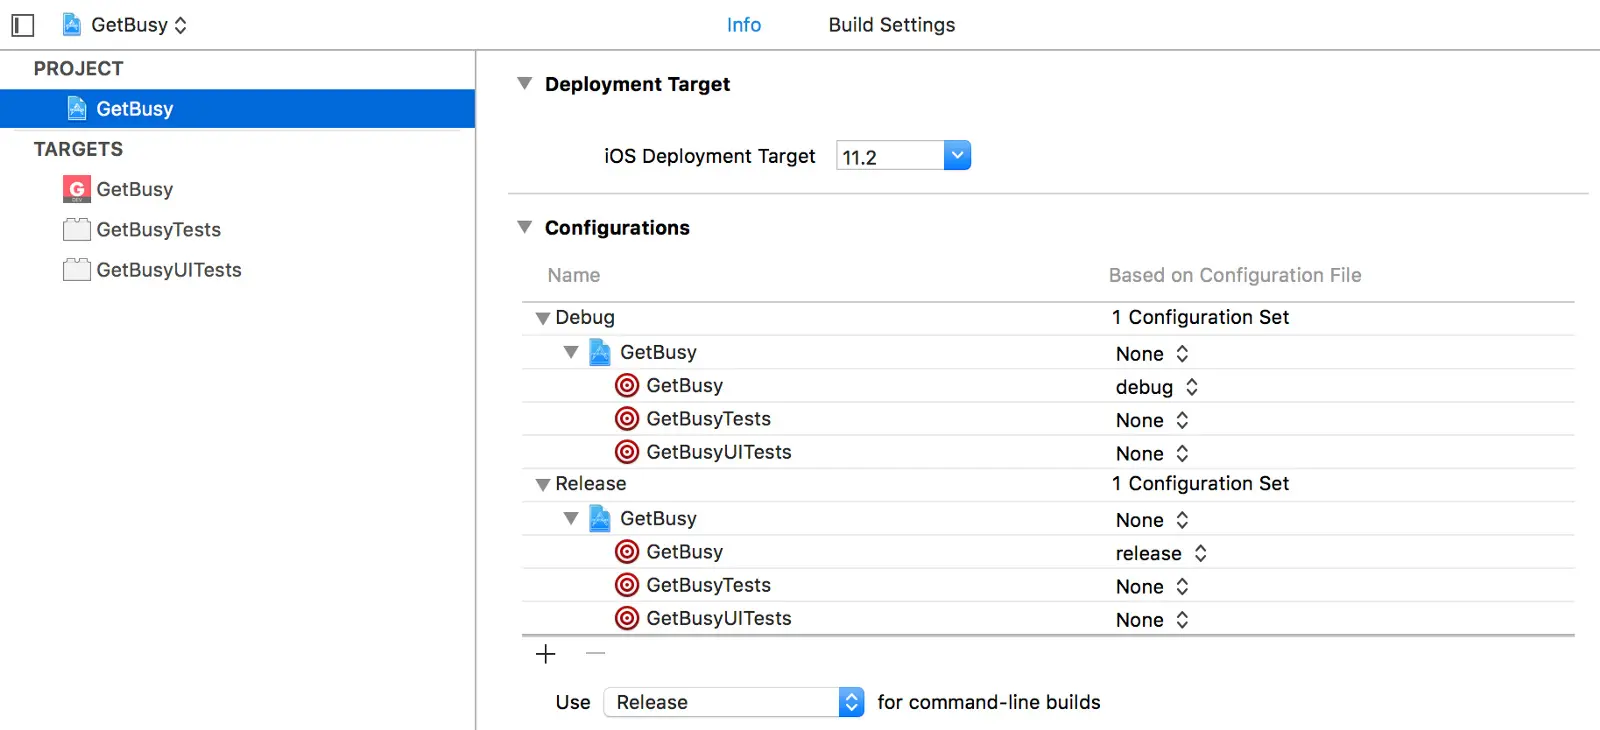Click the GetBusyTests target icon under Release
Viewport: 1600px width, 730px height.
pyautogui.click(x=627, y=585)
